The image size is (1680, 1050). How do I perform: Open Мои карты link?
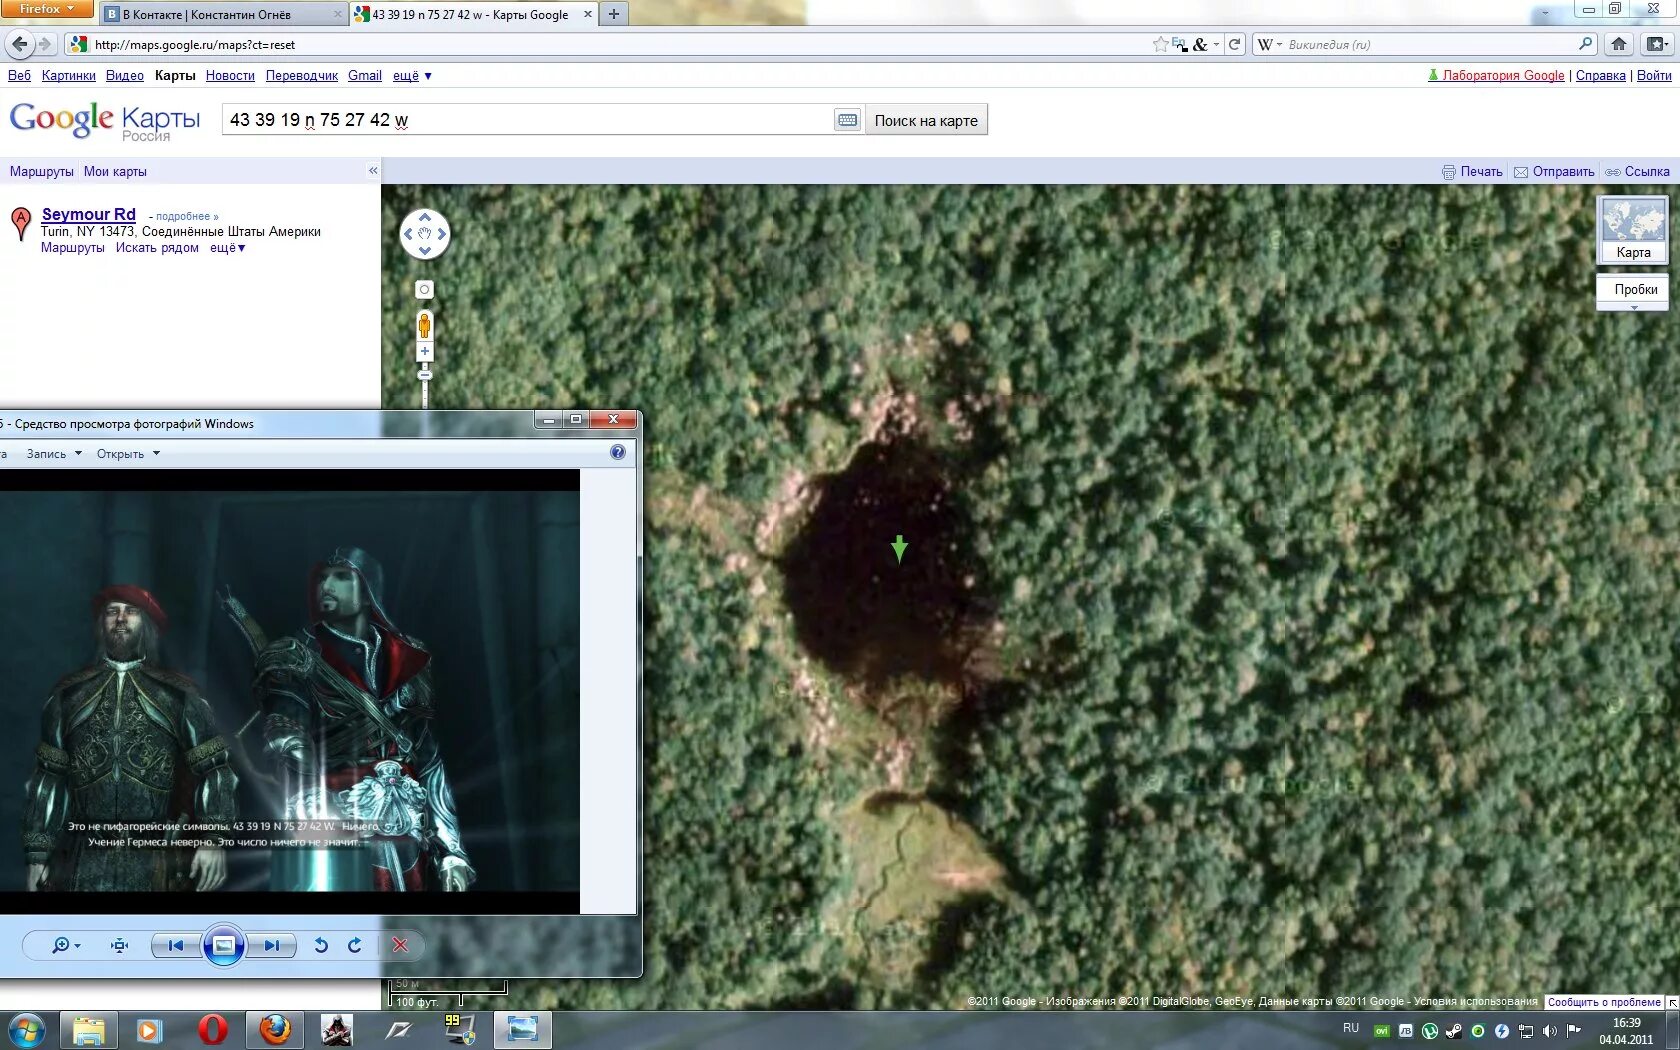(x=115, y=172)
